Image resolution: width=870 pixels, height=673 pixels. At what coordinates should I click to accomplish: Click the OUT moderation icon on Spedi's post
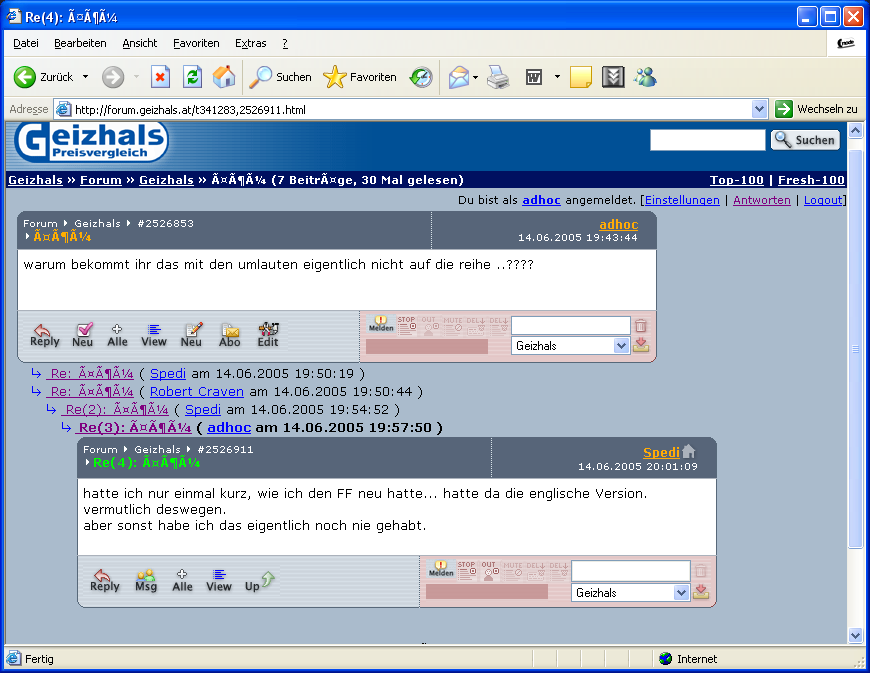coord(490,570)
